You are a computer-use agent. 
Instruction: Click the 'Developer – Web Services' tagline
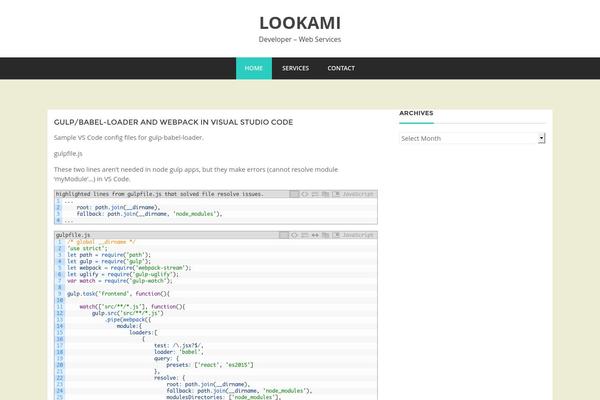(300, 39)
